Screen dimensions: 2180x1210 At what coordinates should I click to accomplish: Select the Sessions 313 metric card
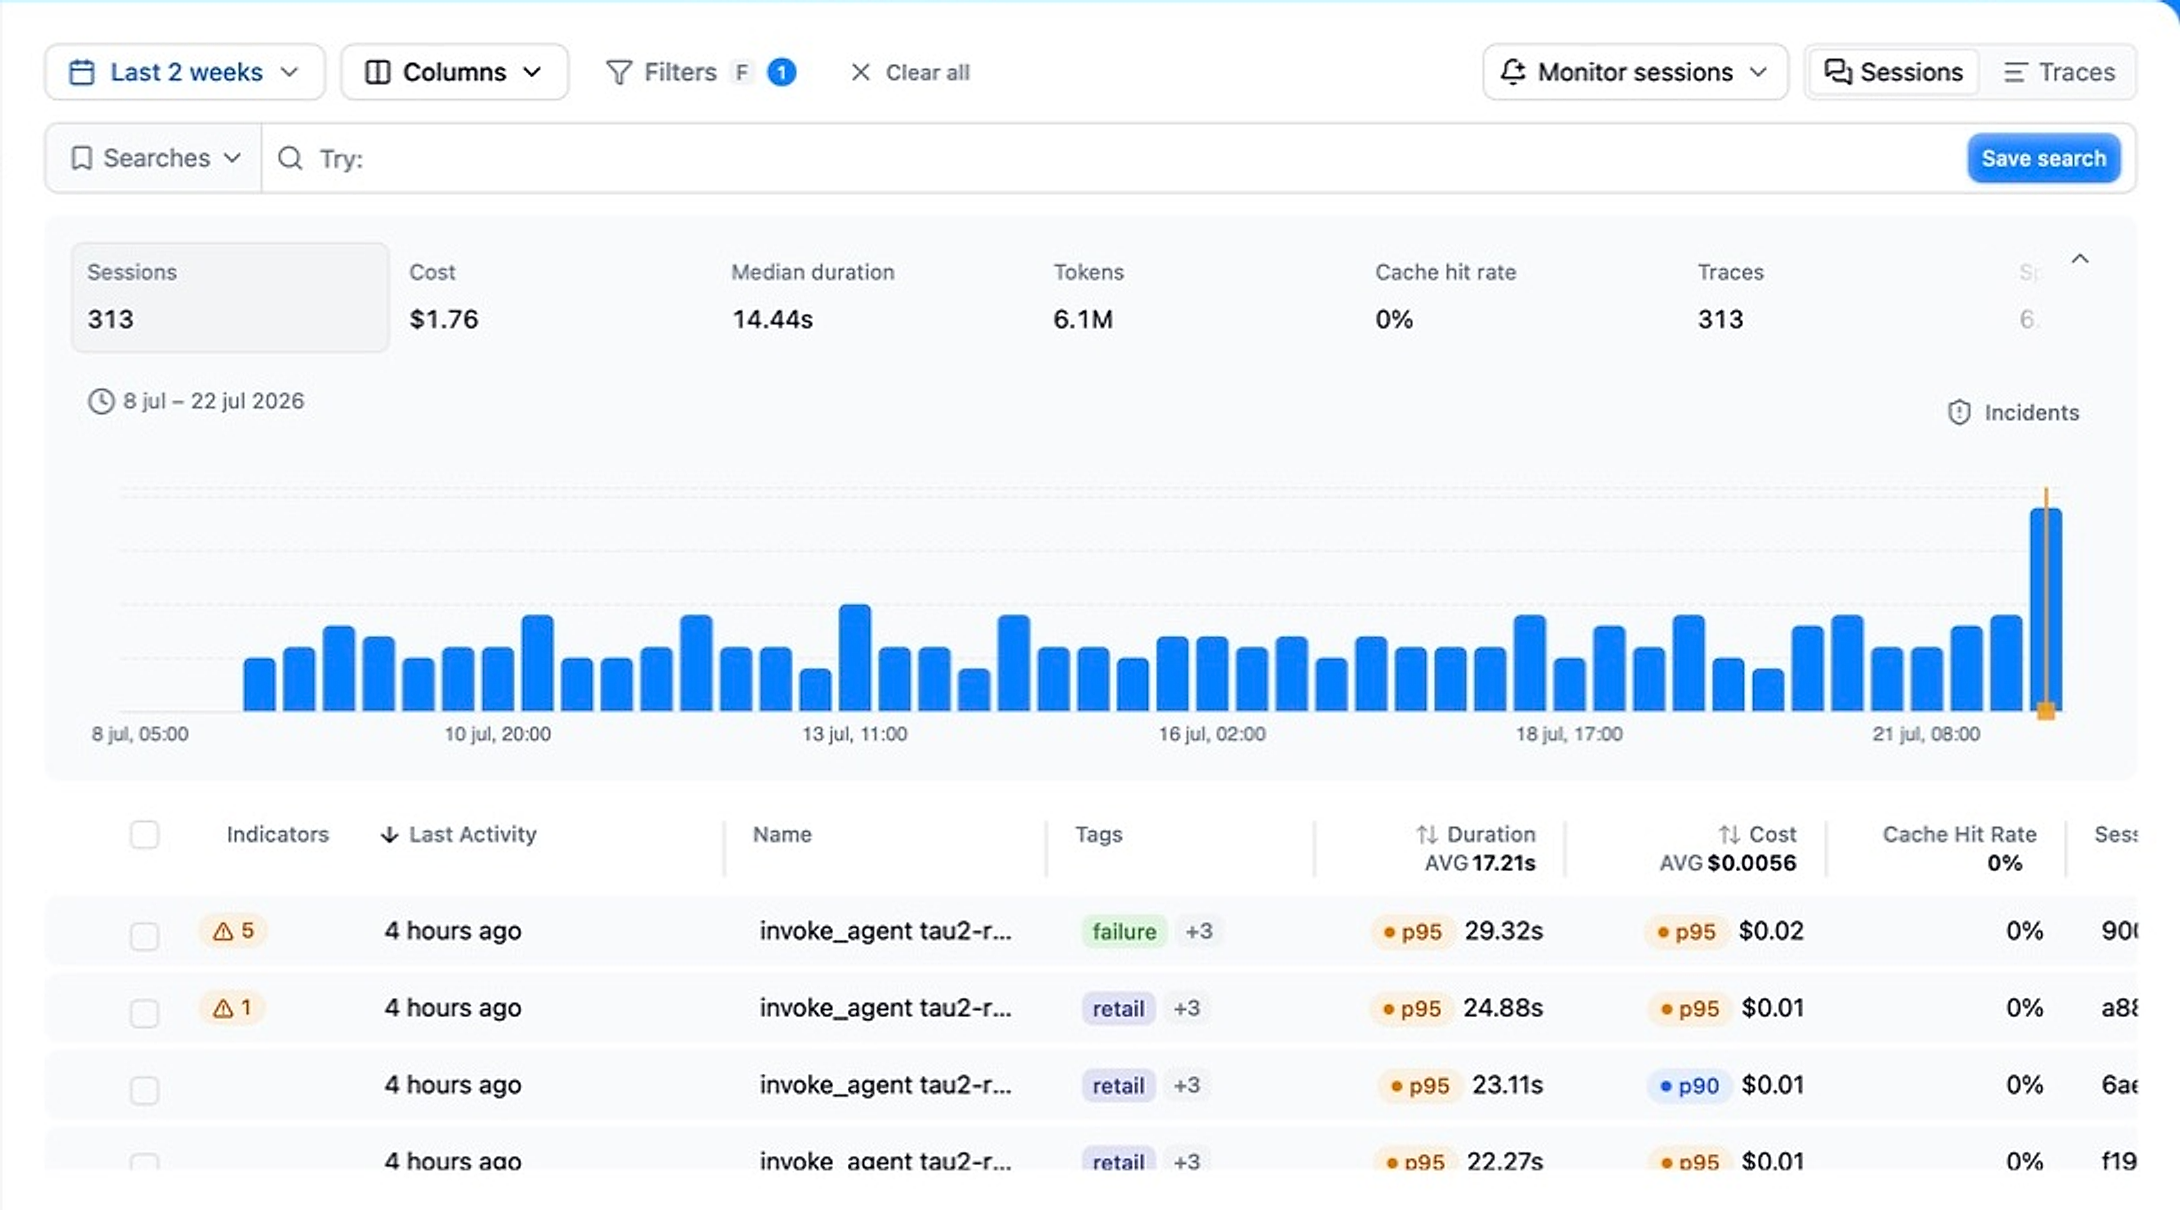230,297
